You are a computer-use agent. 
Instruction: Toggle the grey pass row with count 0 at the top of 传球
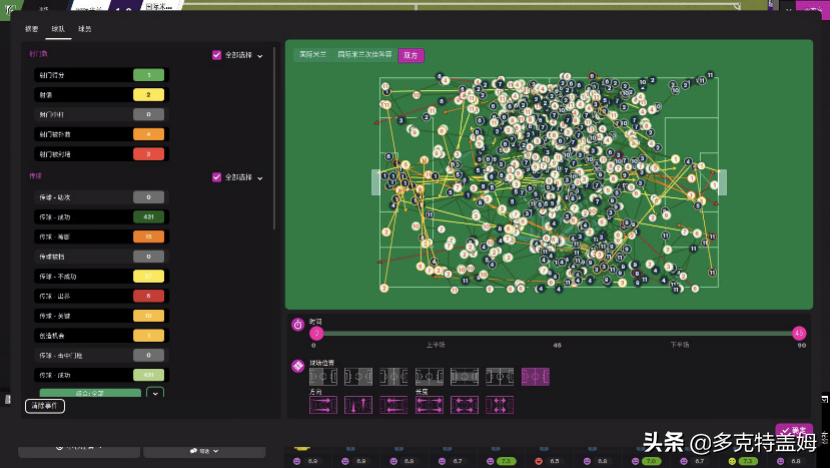click(101, 197)
